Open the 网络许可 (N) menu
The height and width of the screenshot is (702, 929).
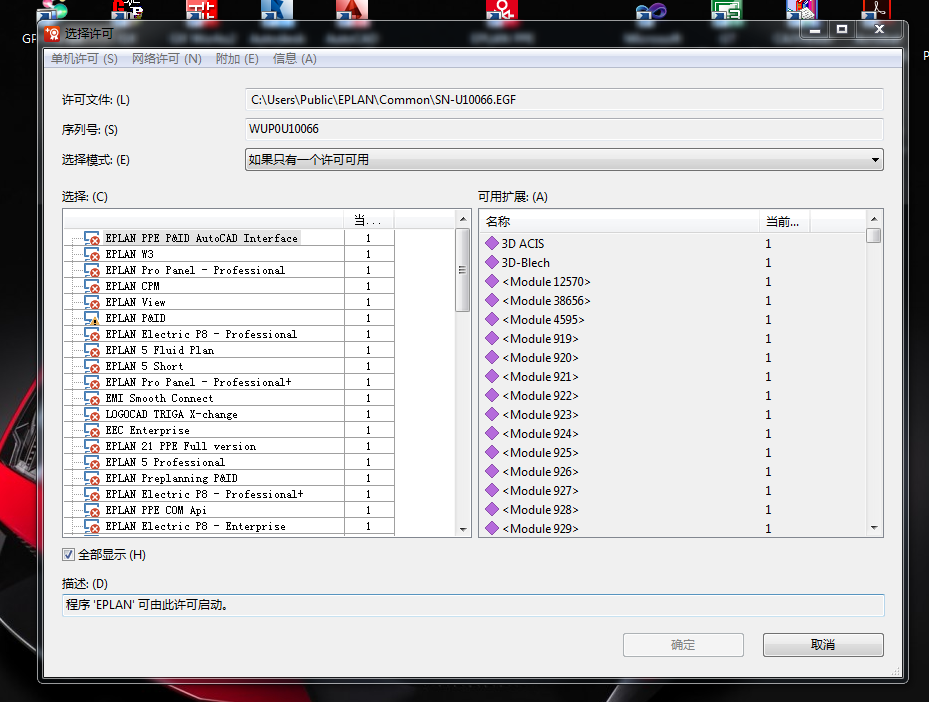(x=166, y=59)
